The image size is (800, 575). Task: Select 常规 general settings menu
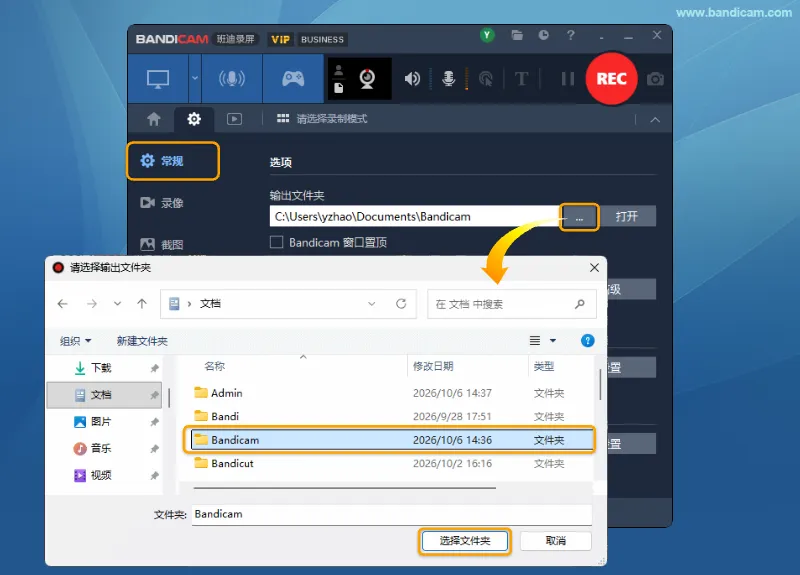coord(173,161)
